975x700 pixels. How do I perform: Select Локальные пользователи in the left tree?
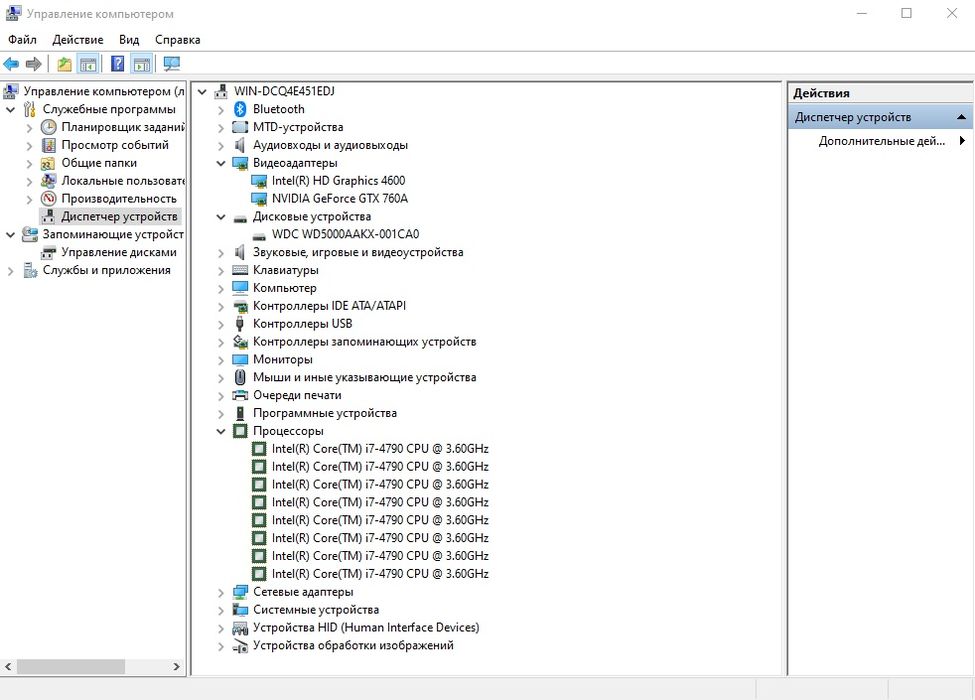tap(123, 181)
